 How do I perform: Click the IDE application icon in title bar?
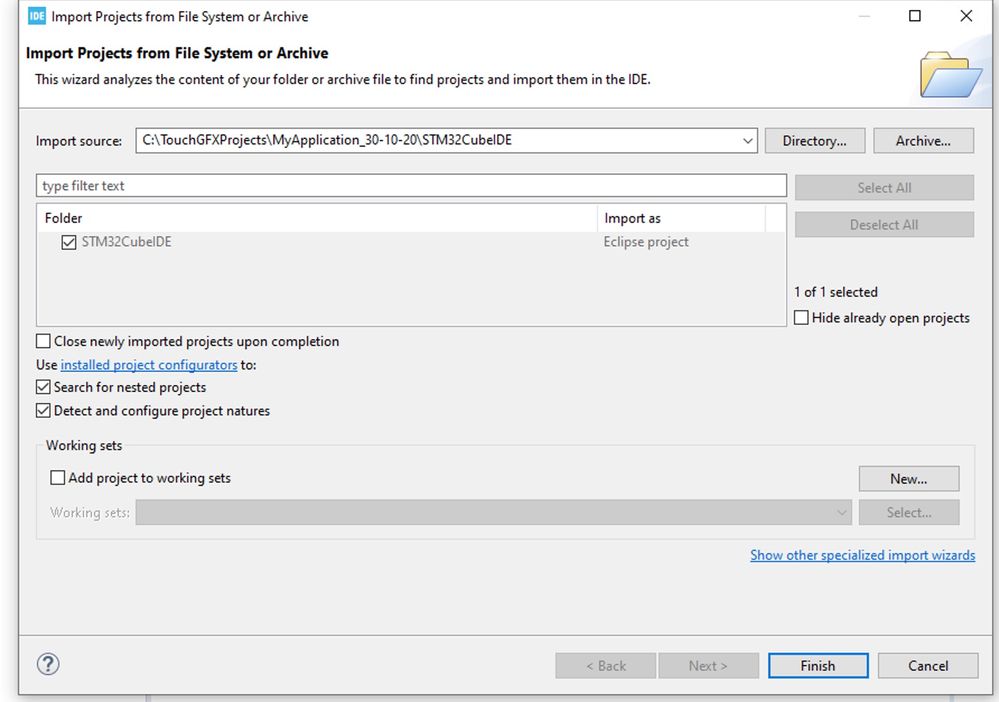pyautogui.click(x=37, y=16)
